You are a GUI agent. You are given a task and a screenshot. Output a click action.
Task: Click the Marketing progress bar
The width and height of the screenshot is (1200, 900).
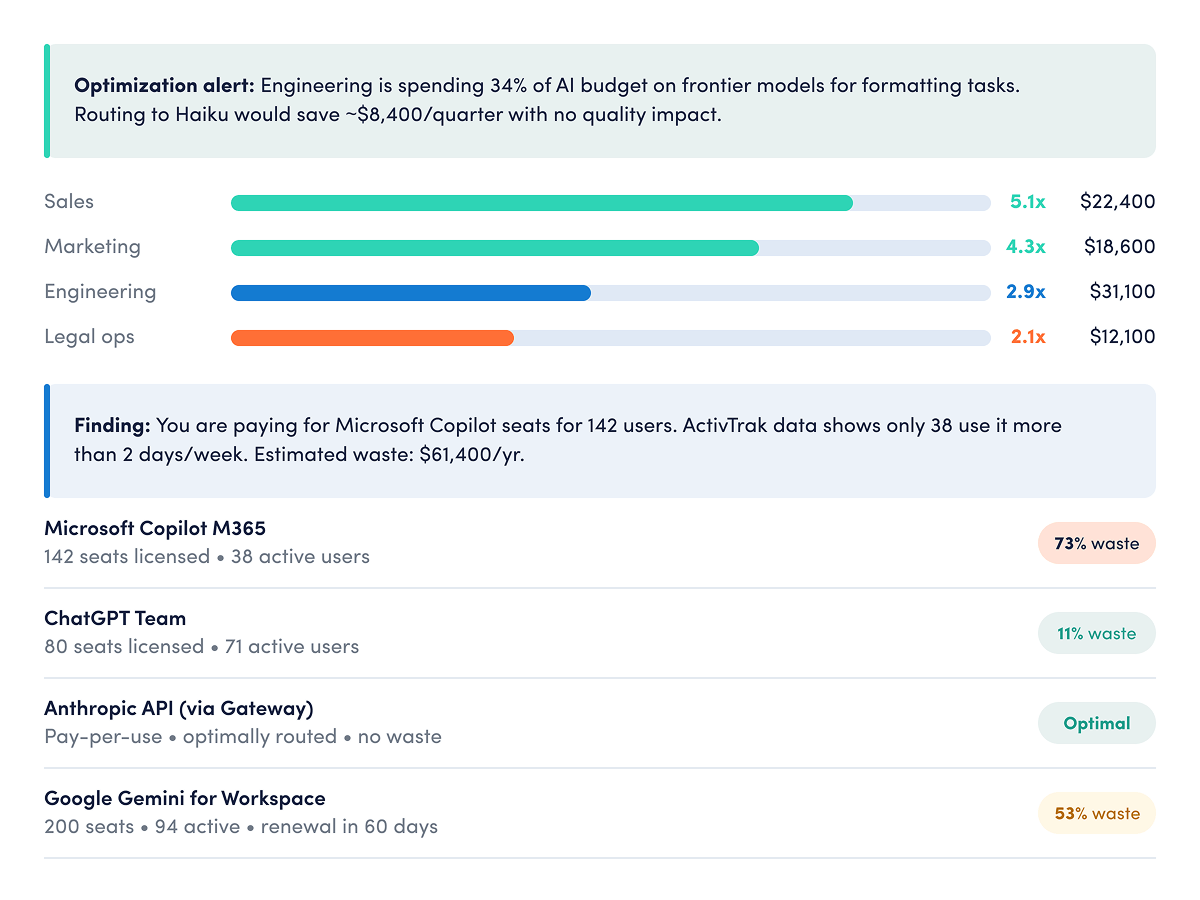click(610, 248)
